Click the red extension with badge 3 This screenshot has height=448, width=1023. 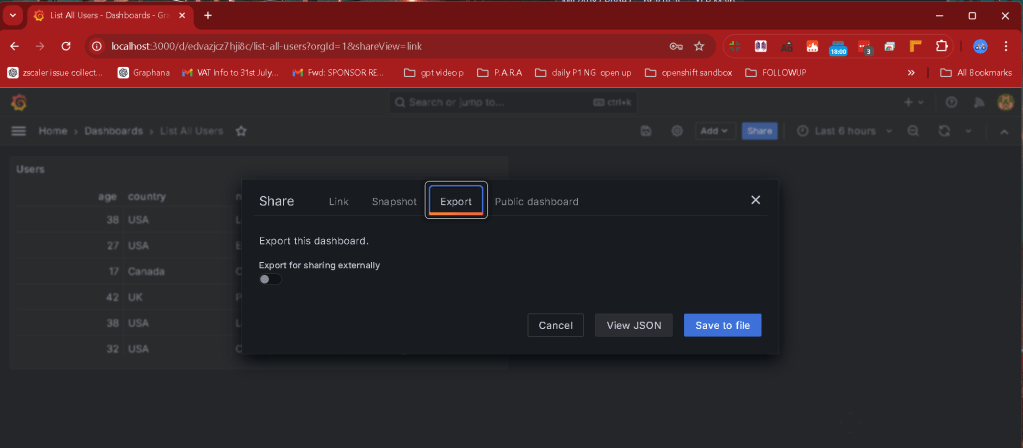[864, 47]
